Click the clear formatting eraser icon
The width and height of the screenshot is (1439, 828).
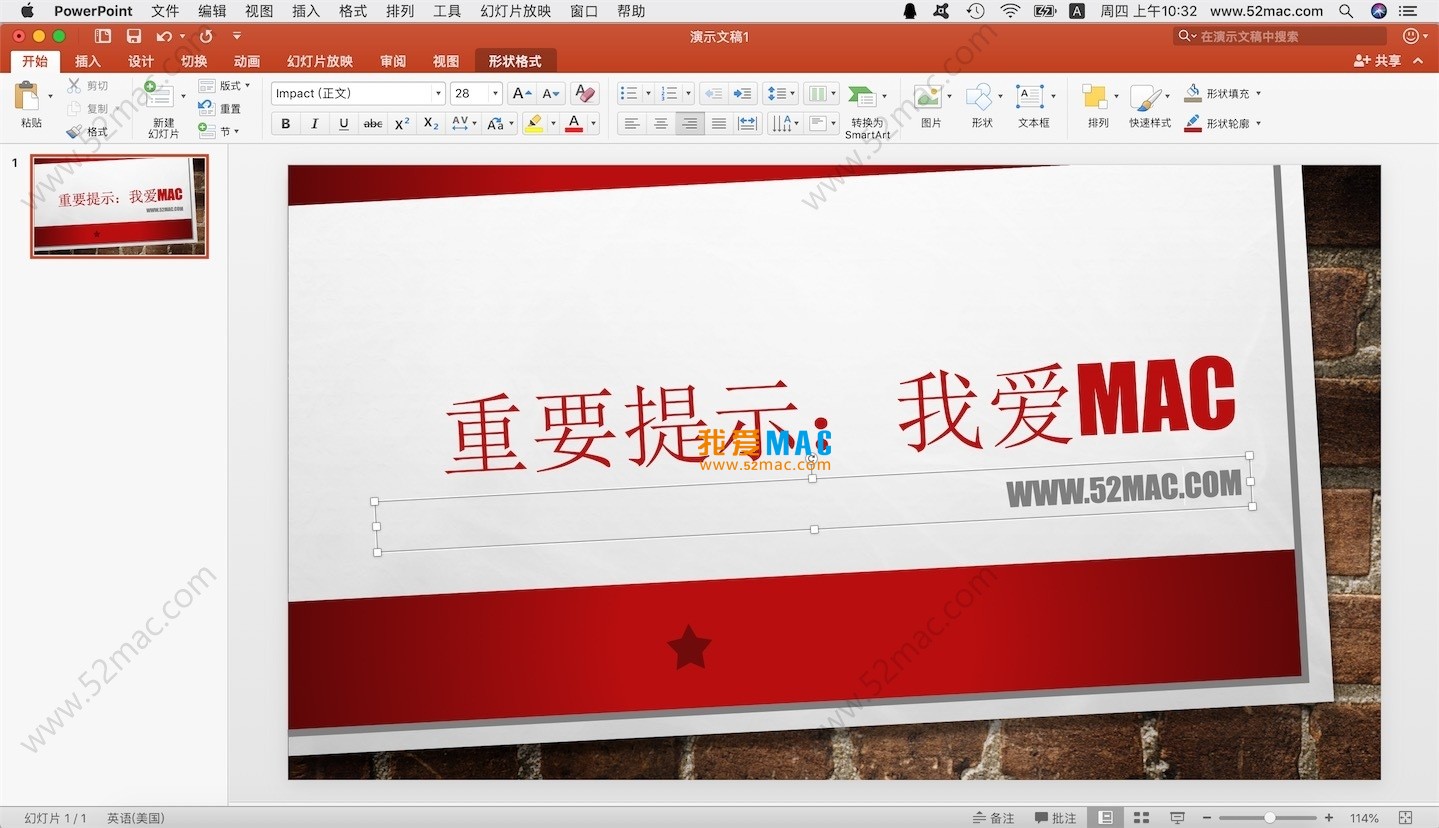(x=586, y=93)
